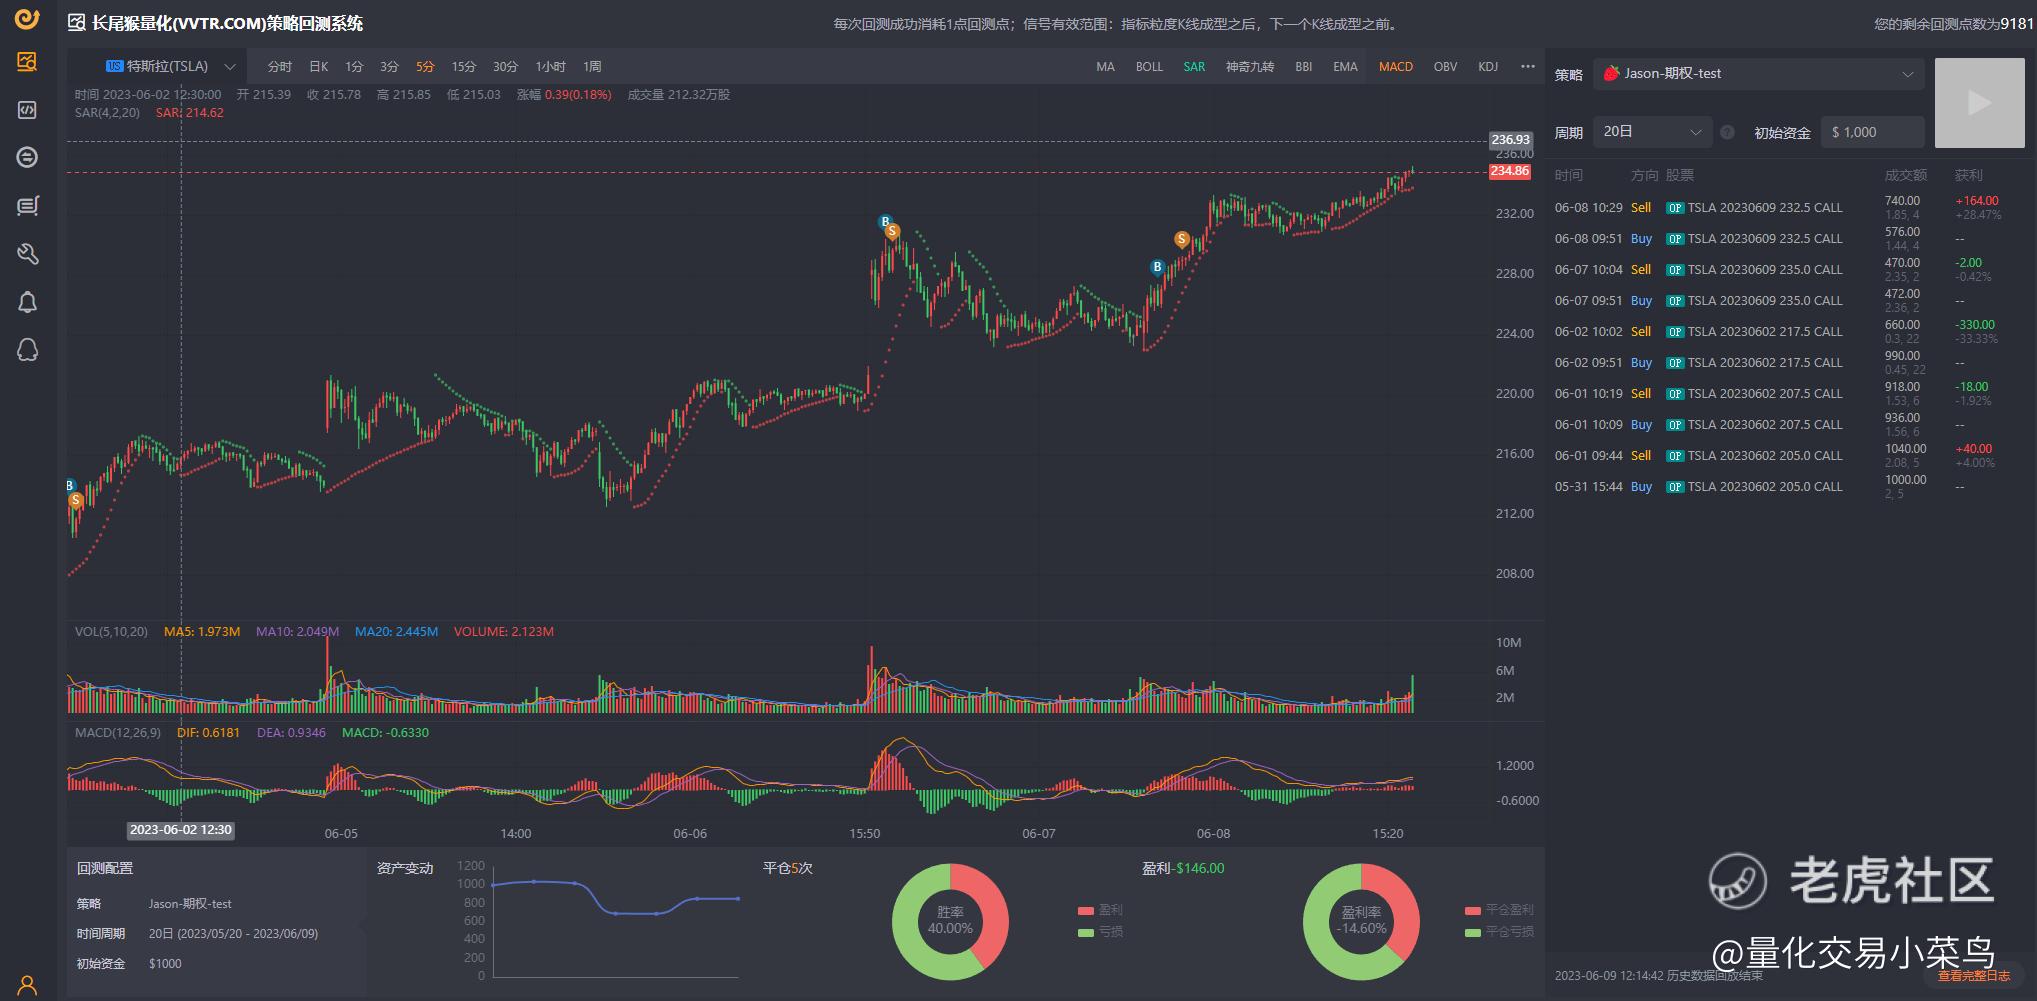
Task: Toggle the SAR indicator
Action: click(1194, 66)
